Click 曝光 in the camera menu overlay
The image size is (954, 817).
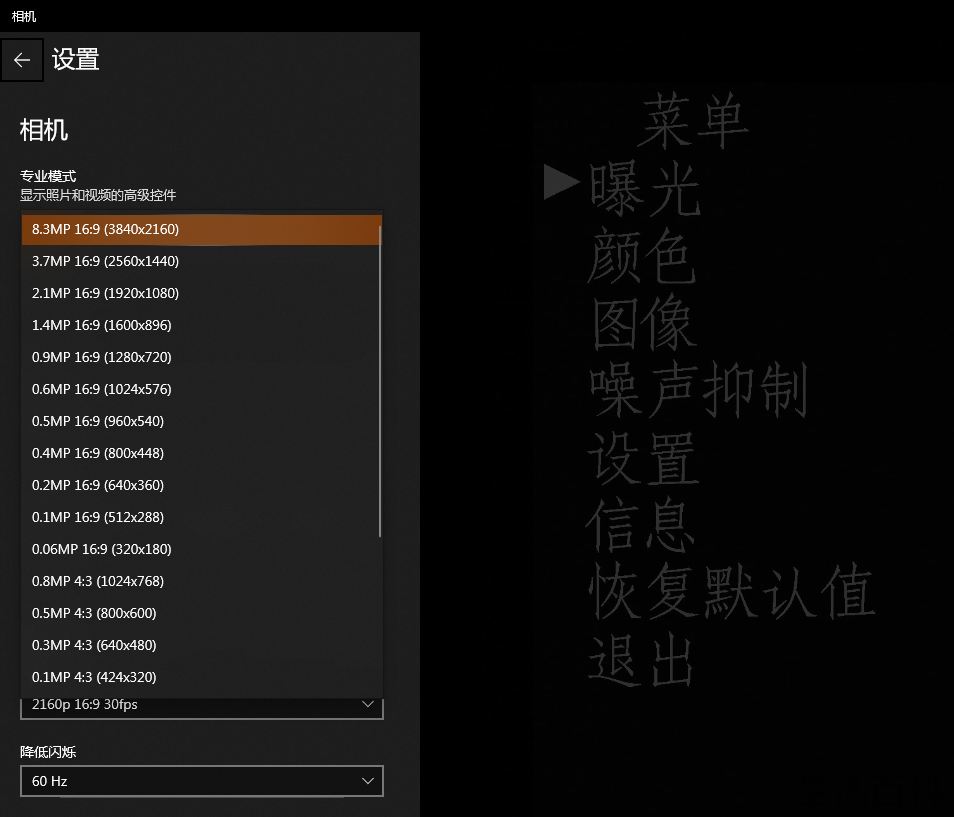pos(646,189)
